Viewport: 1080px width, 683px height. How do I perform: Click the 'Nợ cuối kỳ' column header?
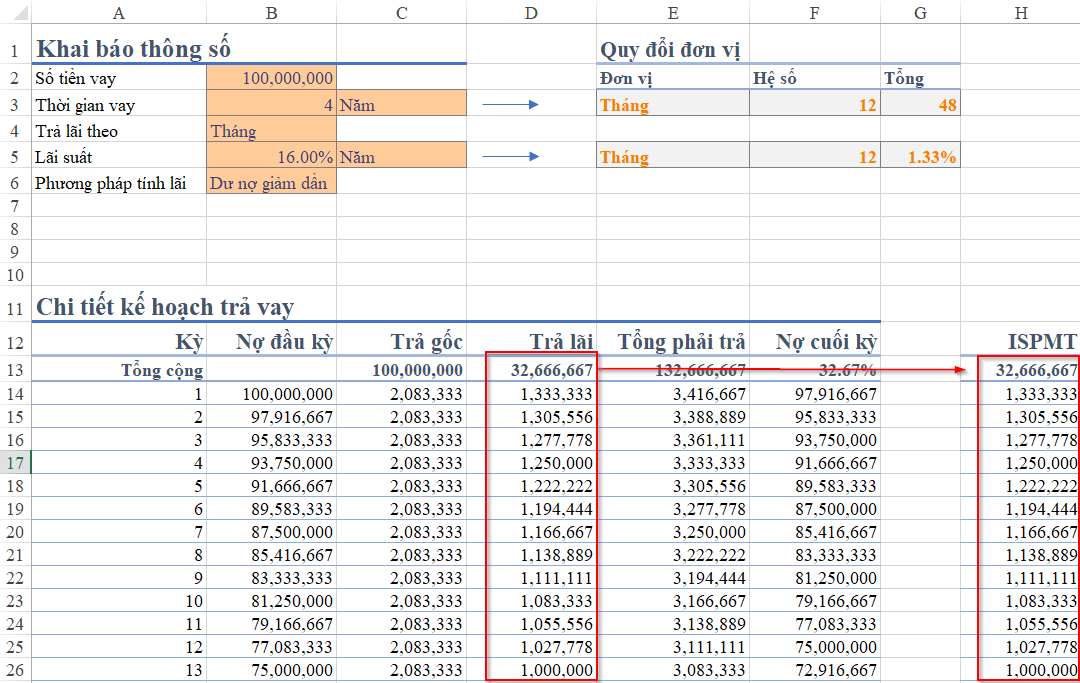pos(815,341)
